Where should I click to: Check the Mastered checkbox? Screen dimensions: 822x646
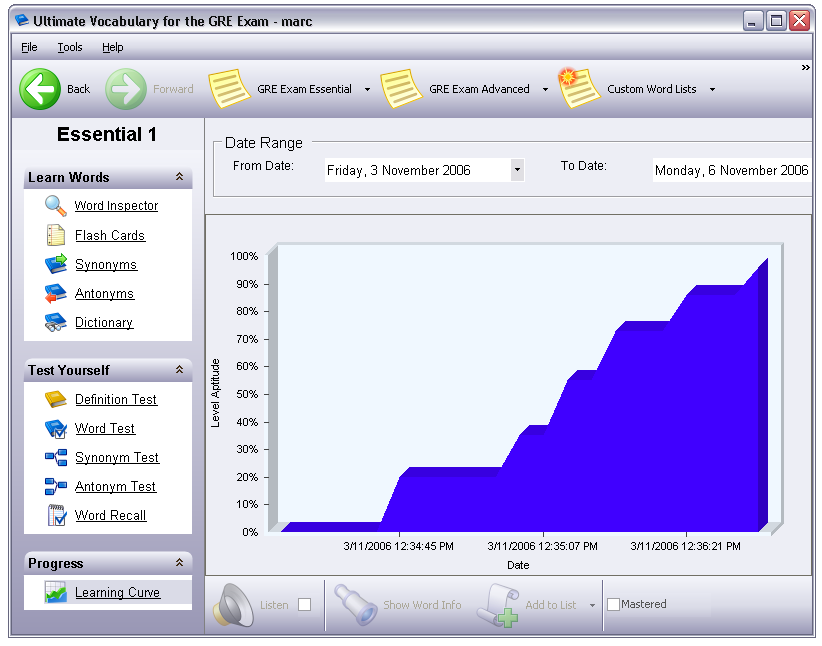[x=613, y=605]
